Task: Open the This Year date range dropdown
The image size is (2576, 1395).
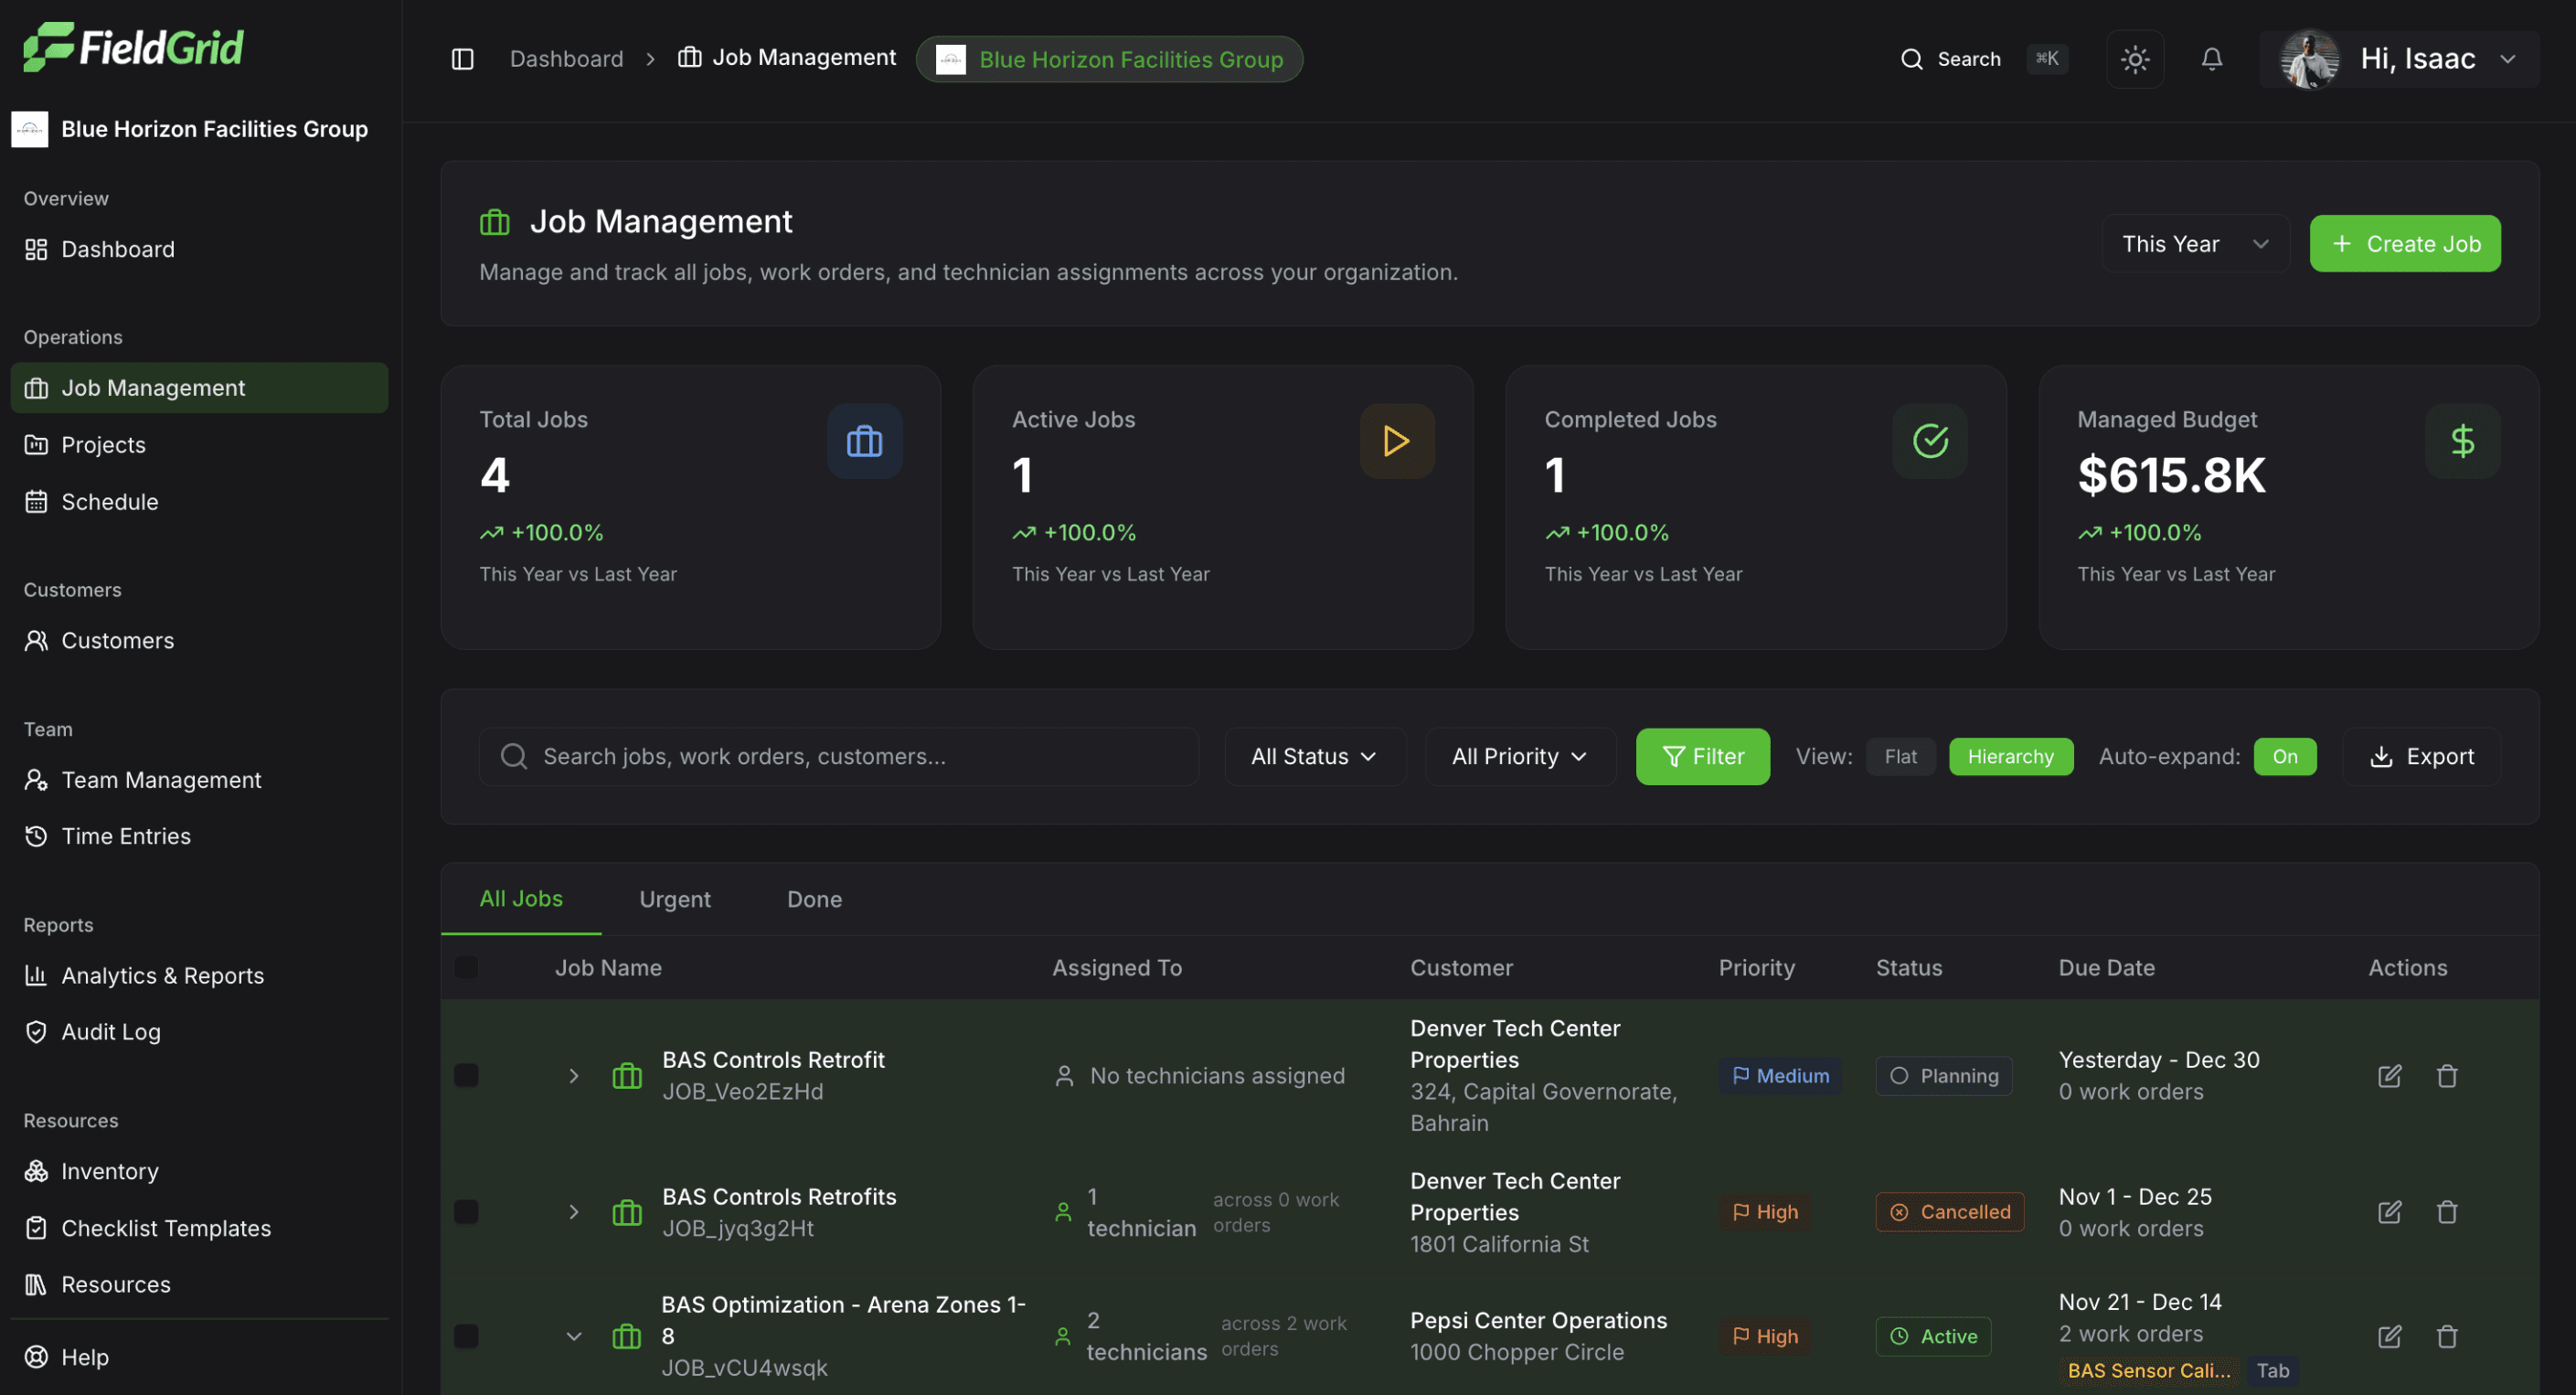Action: click(x=2195, y=243)
